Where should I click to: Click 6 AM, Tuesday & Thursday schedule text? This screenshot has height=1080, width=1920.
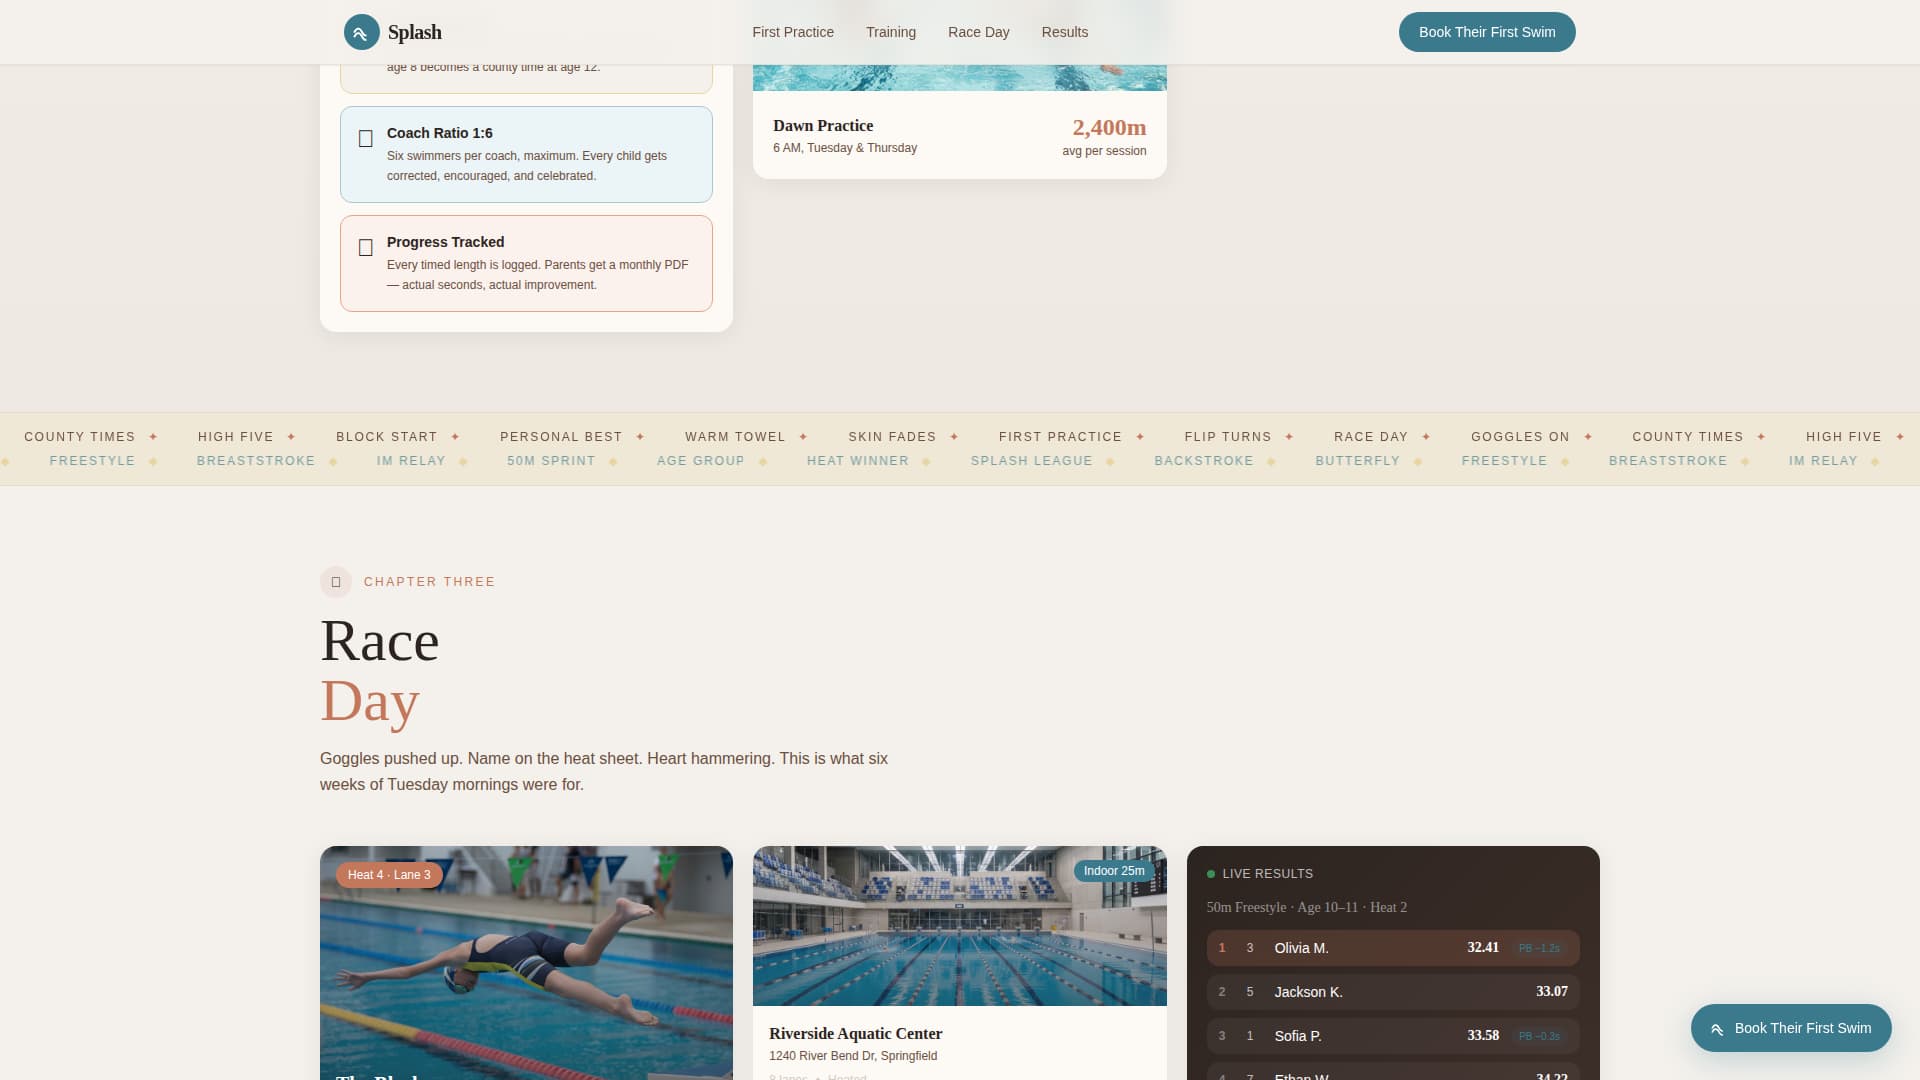pyautogui.click(x=845, y=148)
